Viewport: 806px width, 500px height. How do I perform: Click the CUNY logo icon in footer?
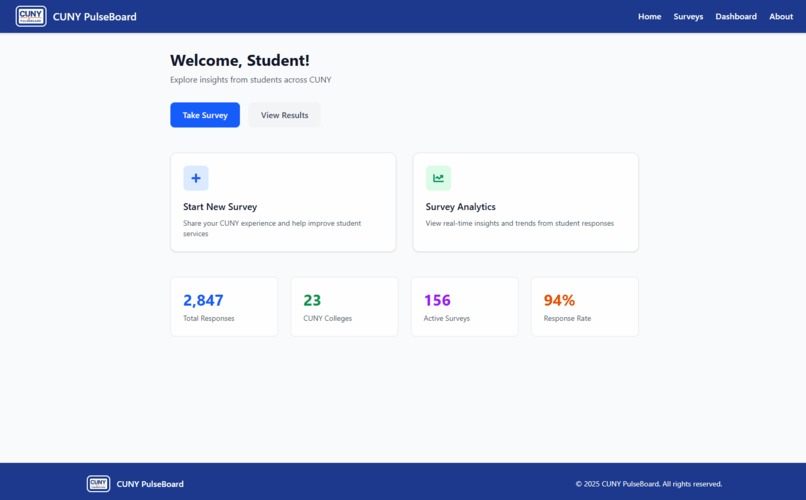[x=98, y=484]
